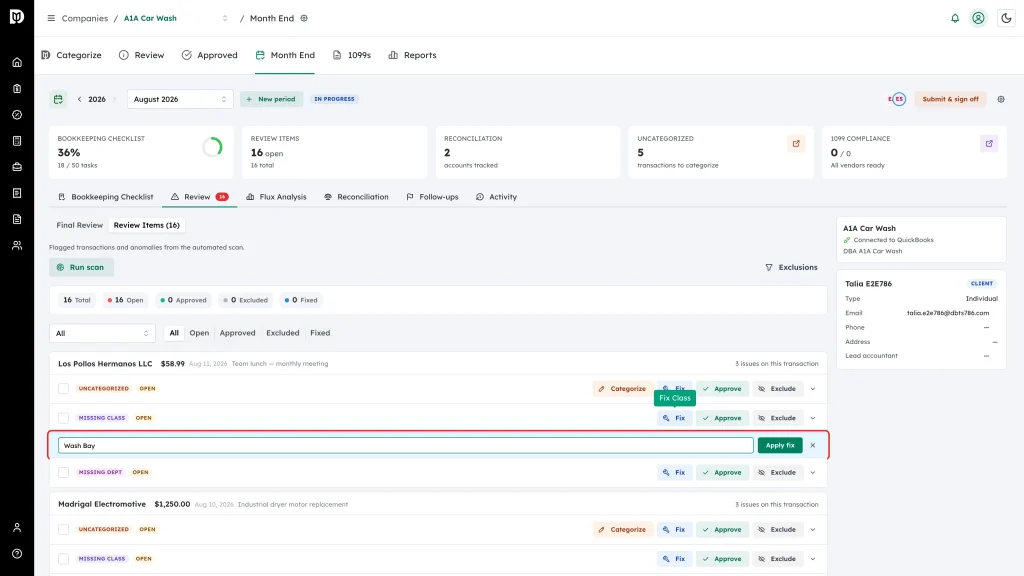The height and width of the screenshot is (576, 1024).
Task: Switch to Follow-ups tab
Action: tap(432, 197)
